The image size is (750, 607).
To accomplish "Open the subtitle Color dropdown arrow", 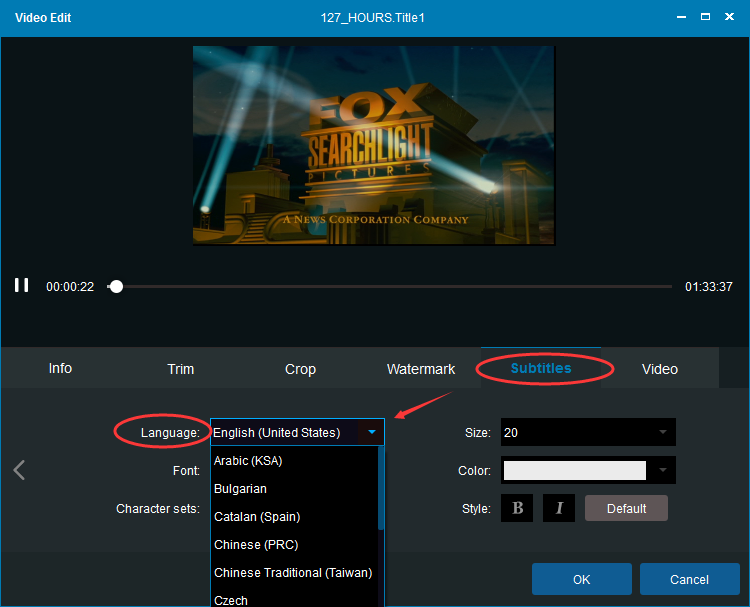I will pos(663,470).
